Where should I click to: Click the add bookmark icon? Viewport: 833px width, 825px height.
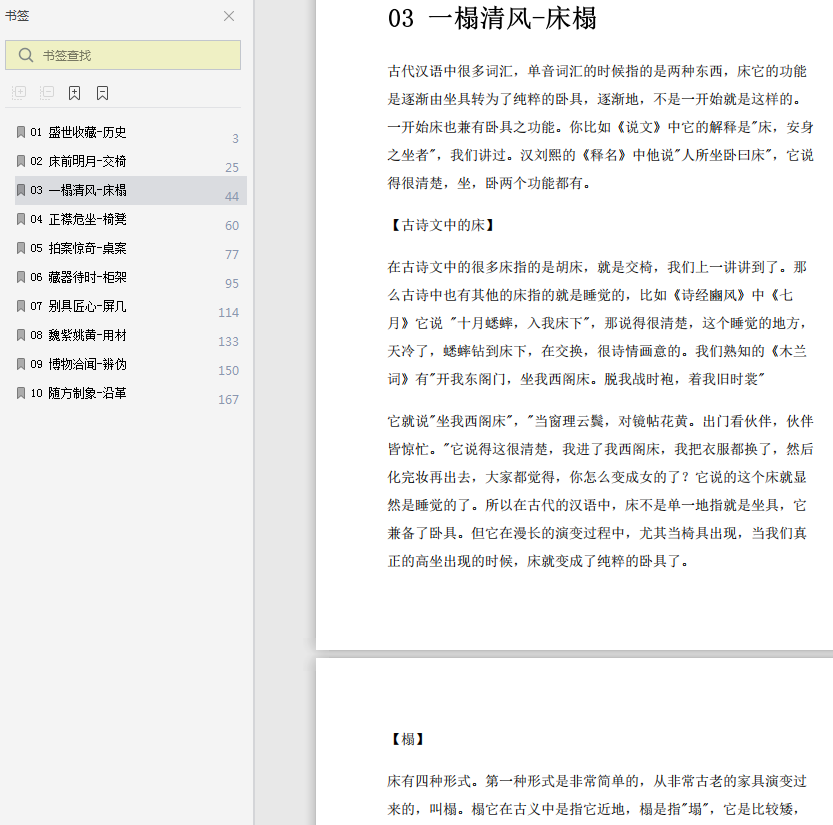click(x=75, y=93)
